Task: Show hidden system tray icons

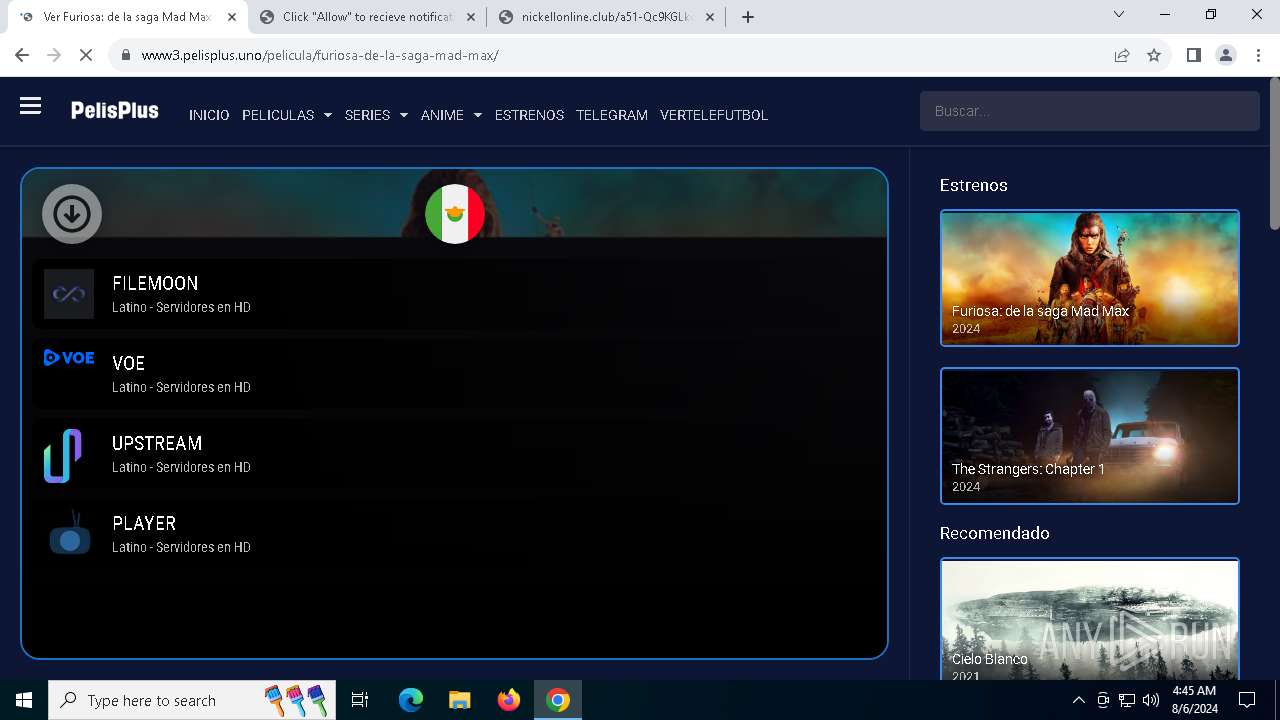Action: pyautogui.click(x=1078, y=700)
